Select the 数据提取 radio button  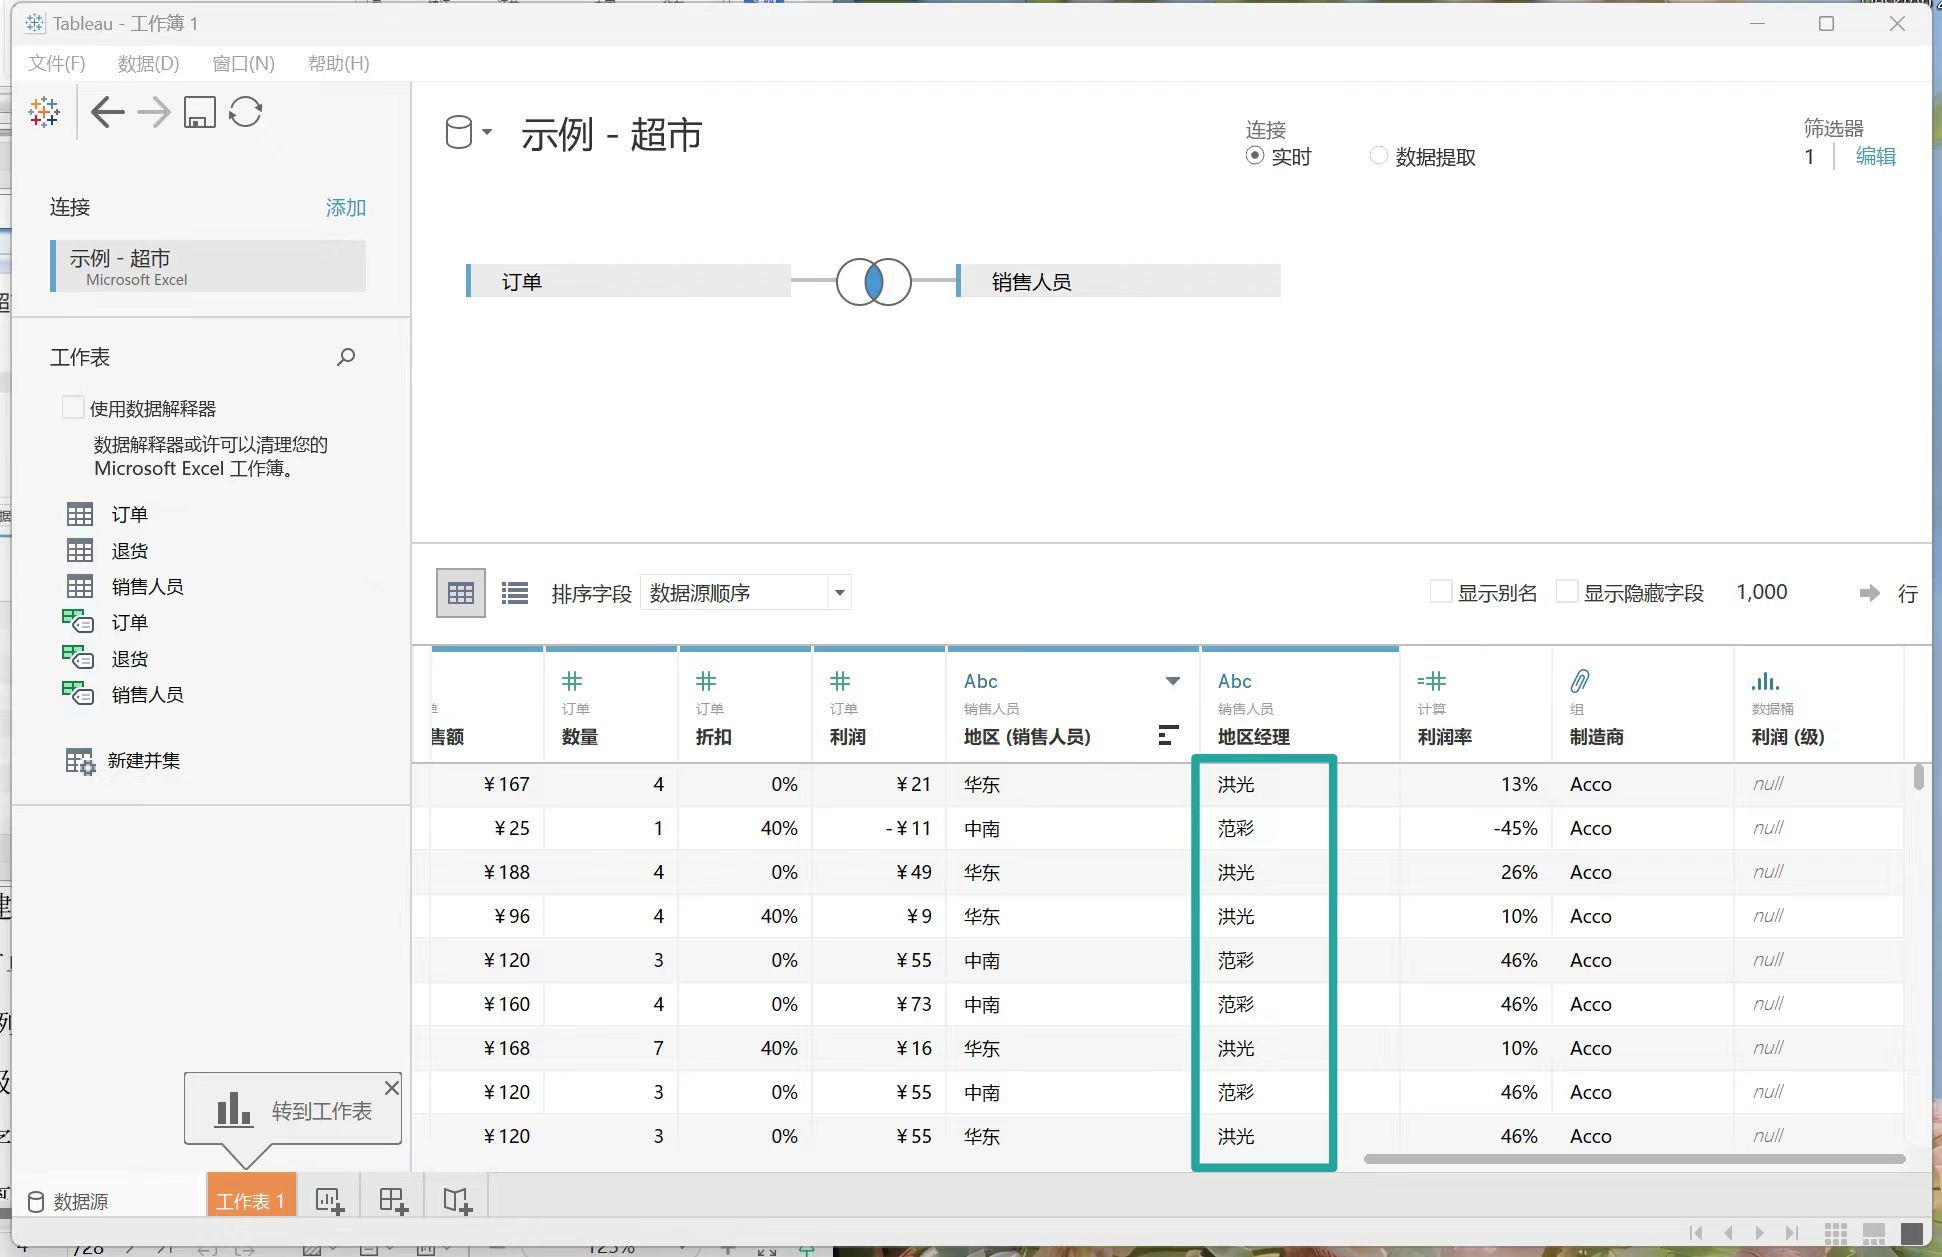coord(1379,156)
